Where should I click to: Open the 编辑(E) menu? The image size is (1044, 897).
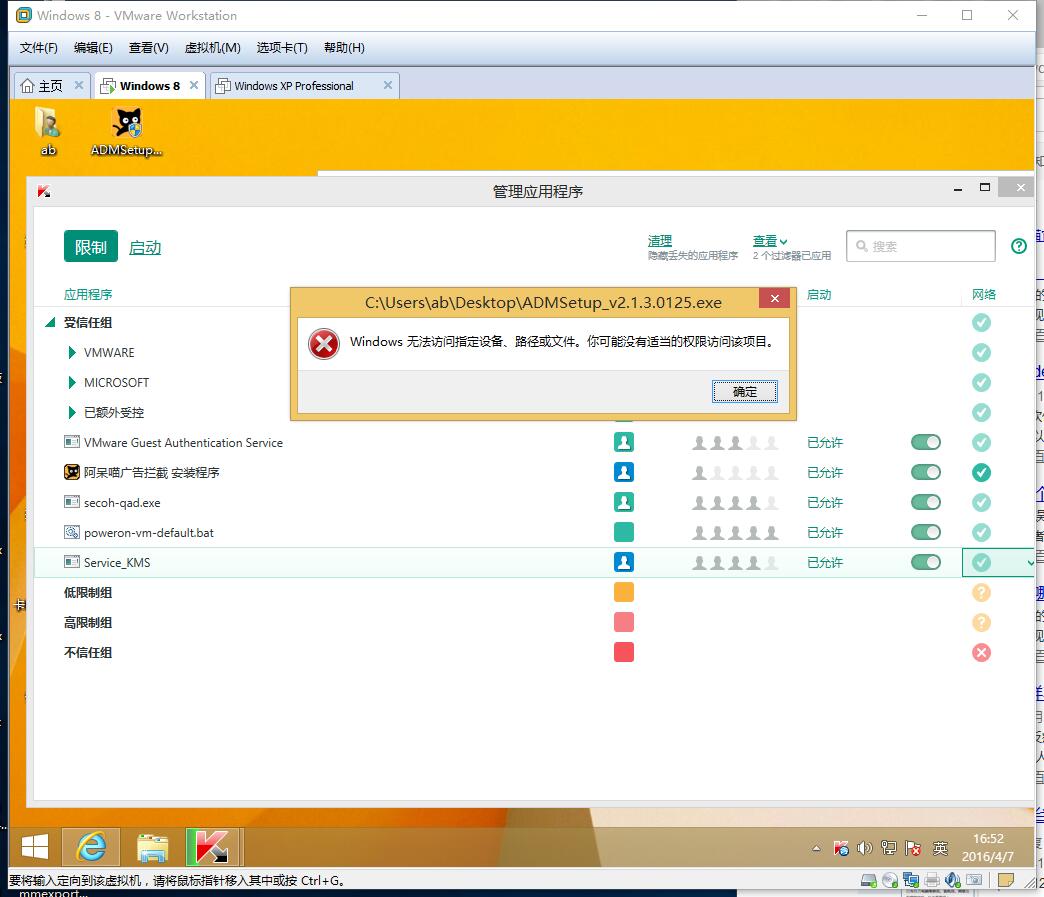coord(93,48)
